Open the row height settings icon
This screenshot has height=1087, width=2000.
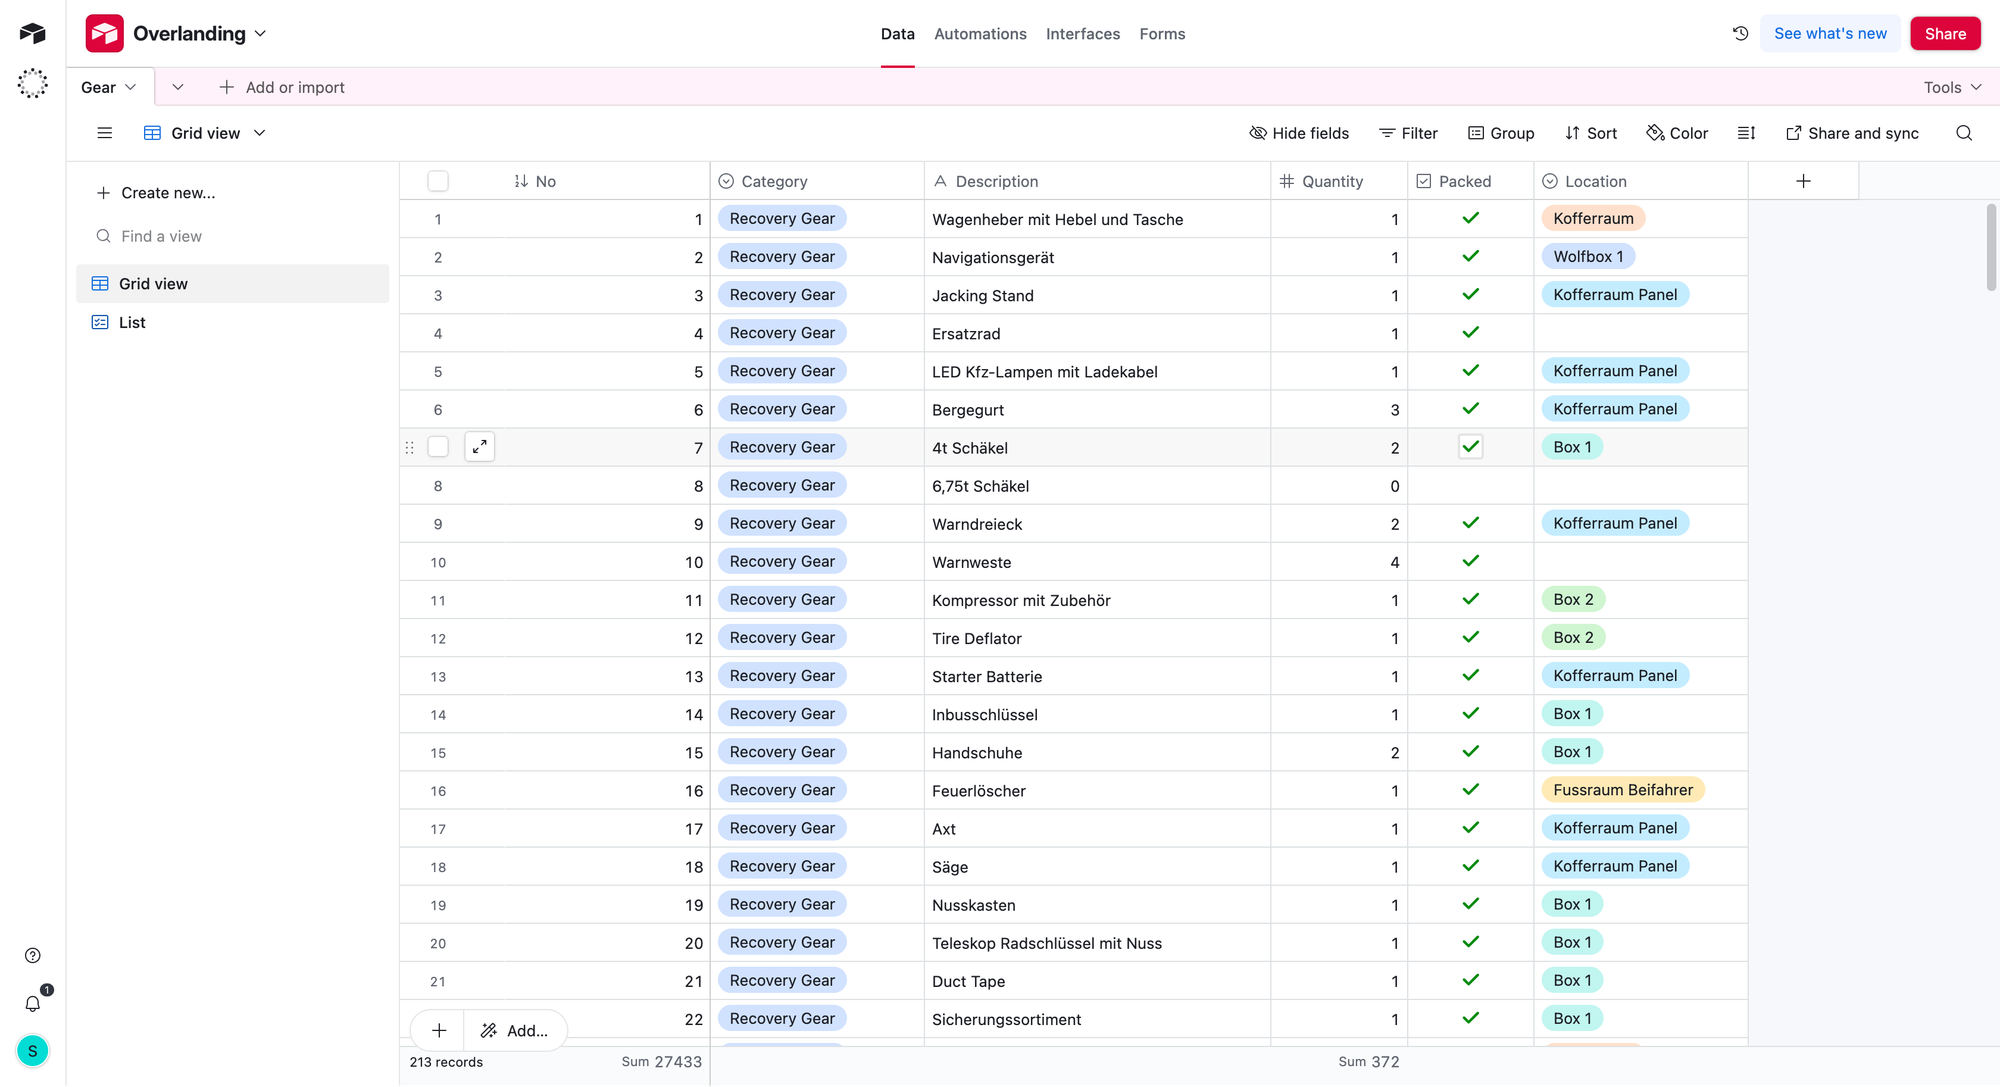[x=1746, y=132]
